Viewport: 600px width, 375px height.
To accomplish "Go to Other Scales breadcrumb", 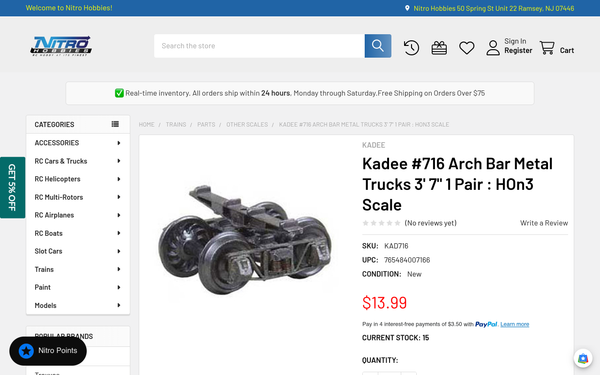I will coord(247,124).
